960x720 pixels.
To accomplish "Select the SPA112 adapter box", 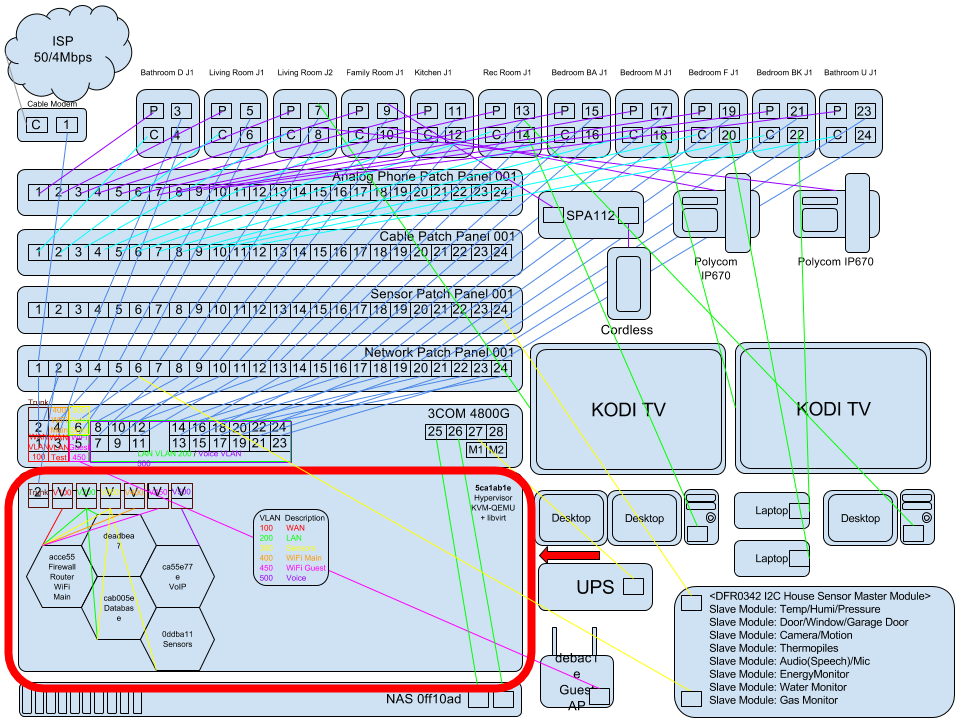I will click(590, 215).
